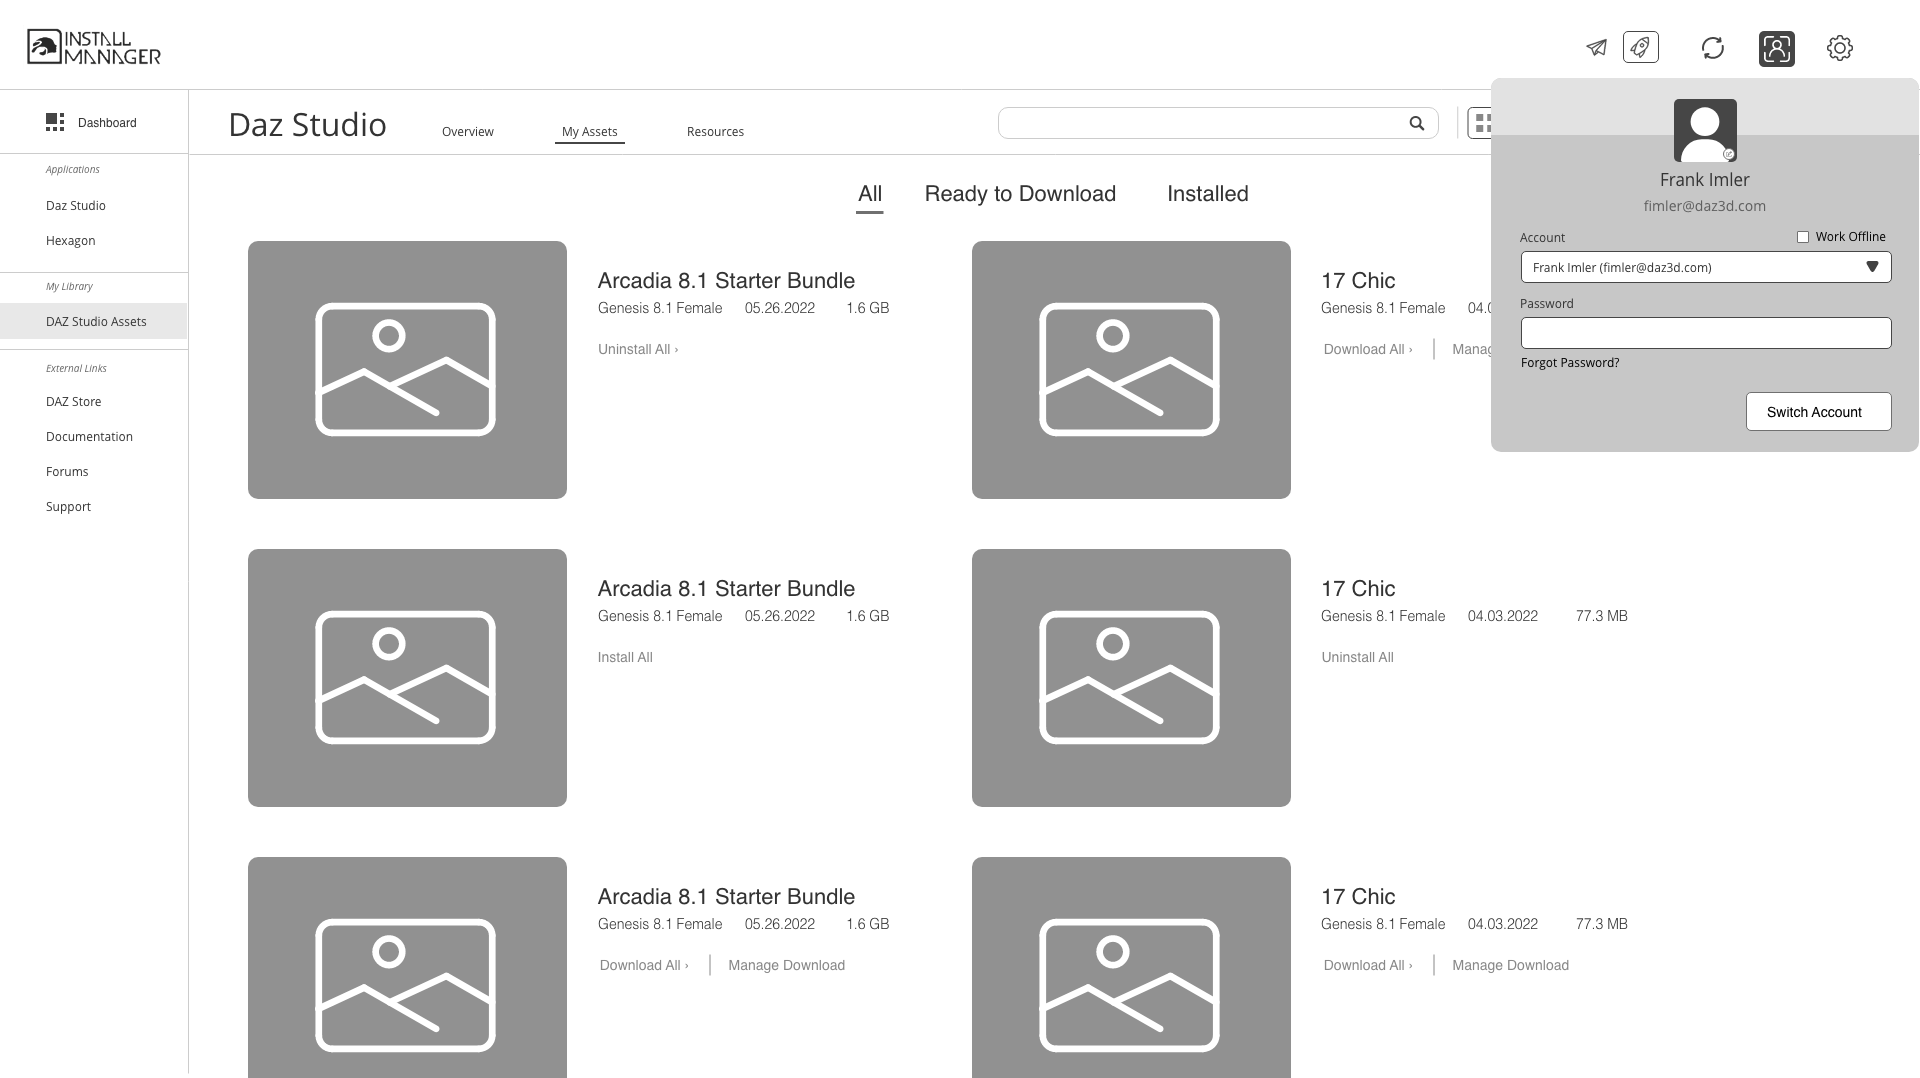This screenshot has height=1078, width=1920.
Task: Click email fimler@daz3d.com under profile name
Action: coord(1705,206)
